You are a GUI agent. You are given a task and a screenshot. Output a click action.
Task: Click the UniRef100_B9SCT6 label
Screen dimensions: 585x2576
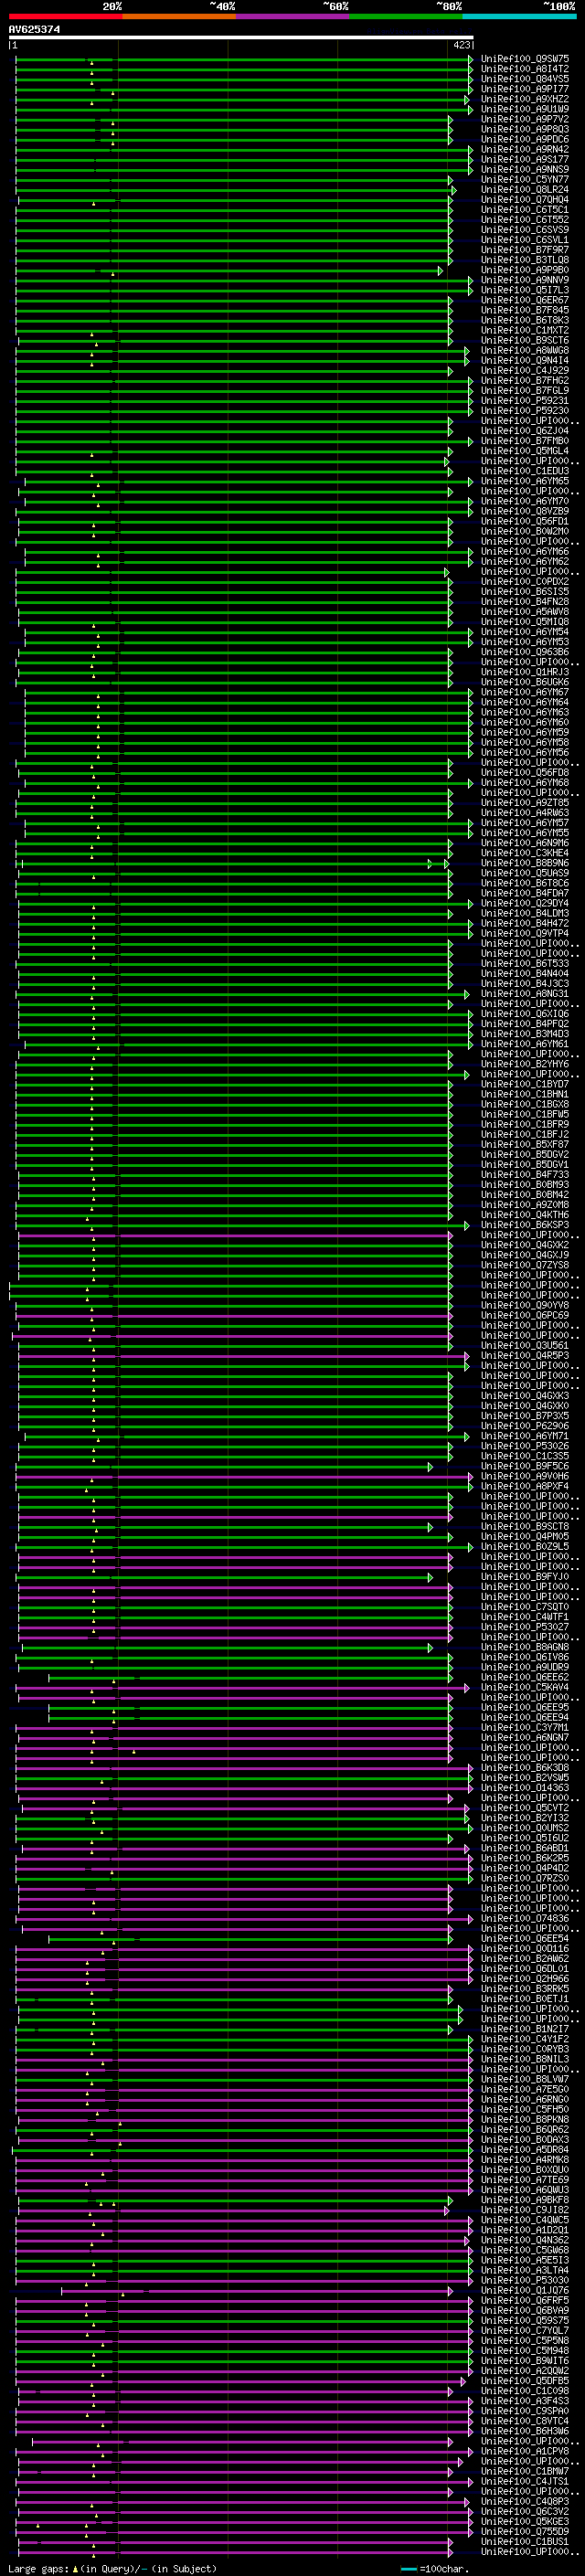[x=525, y=340]
